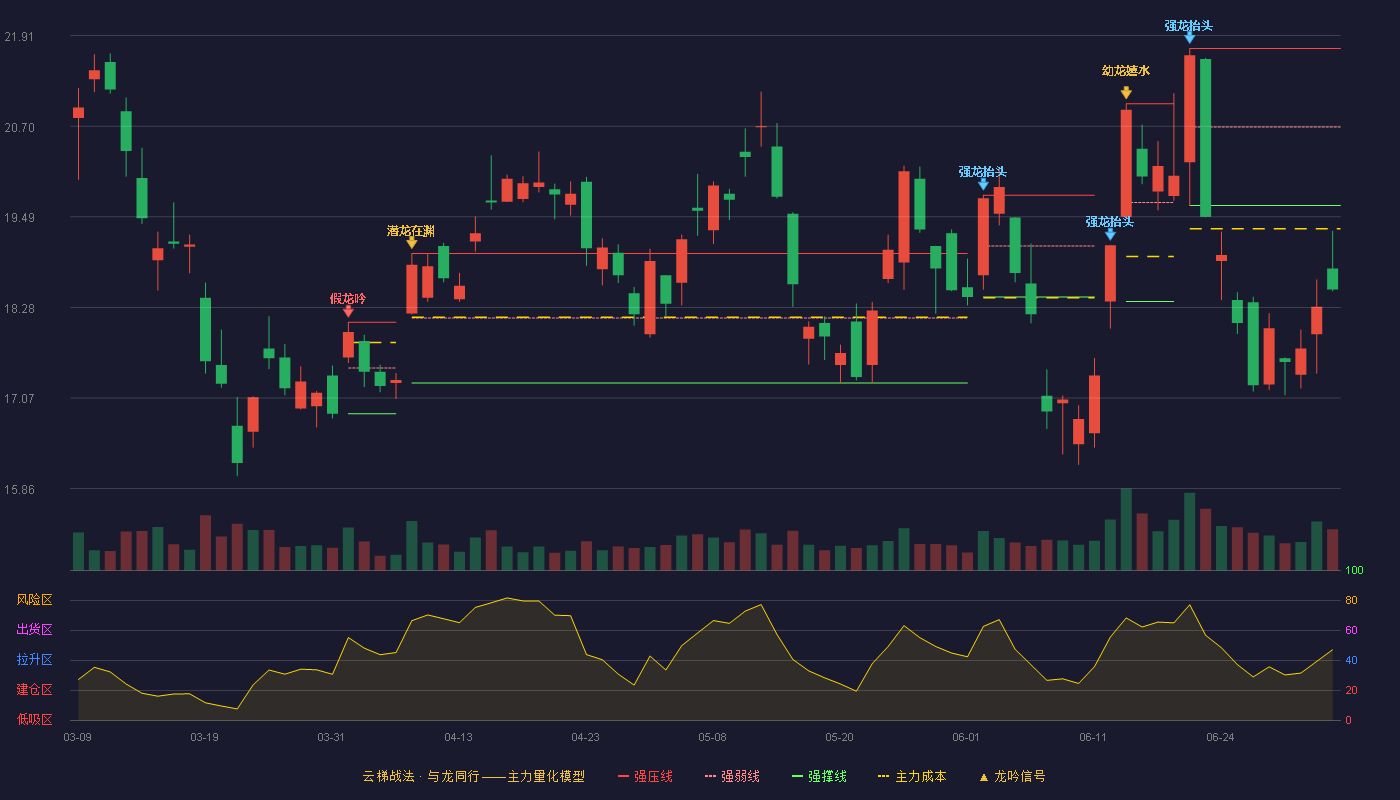Click the 03-19 date label
The height and width of the screenshot is (800, 1400).
pyautogui.click(x=204, y=737)
